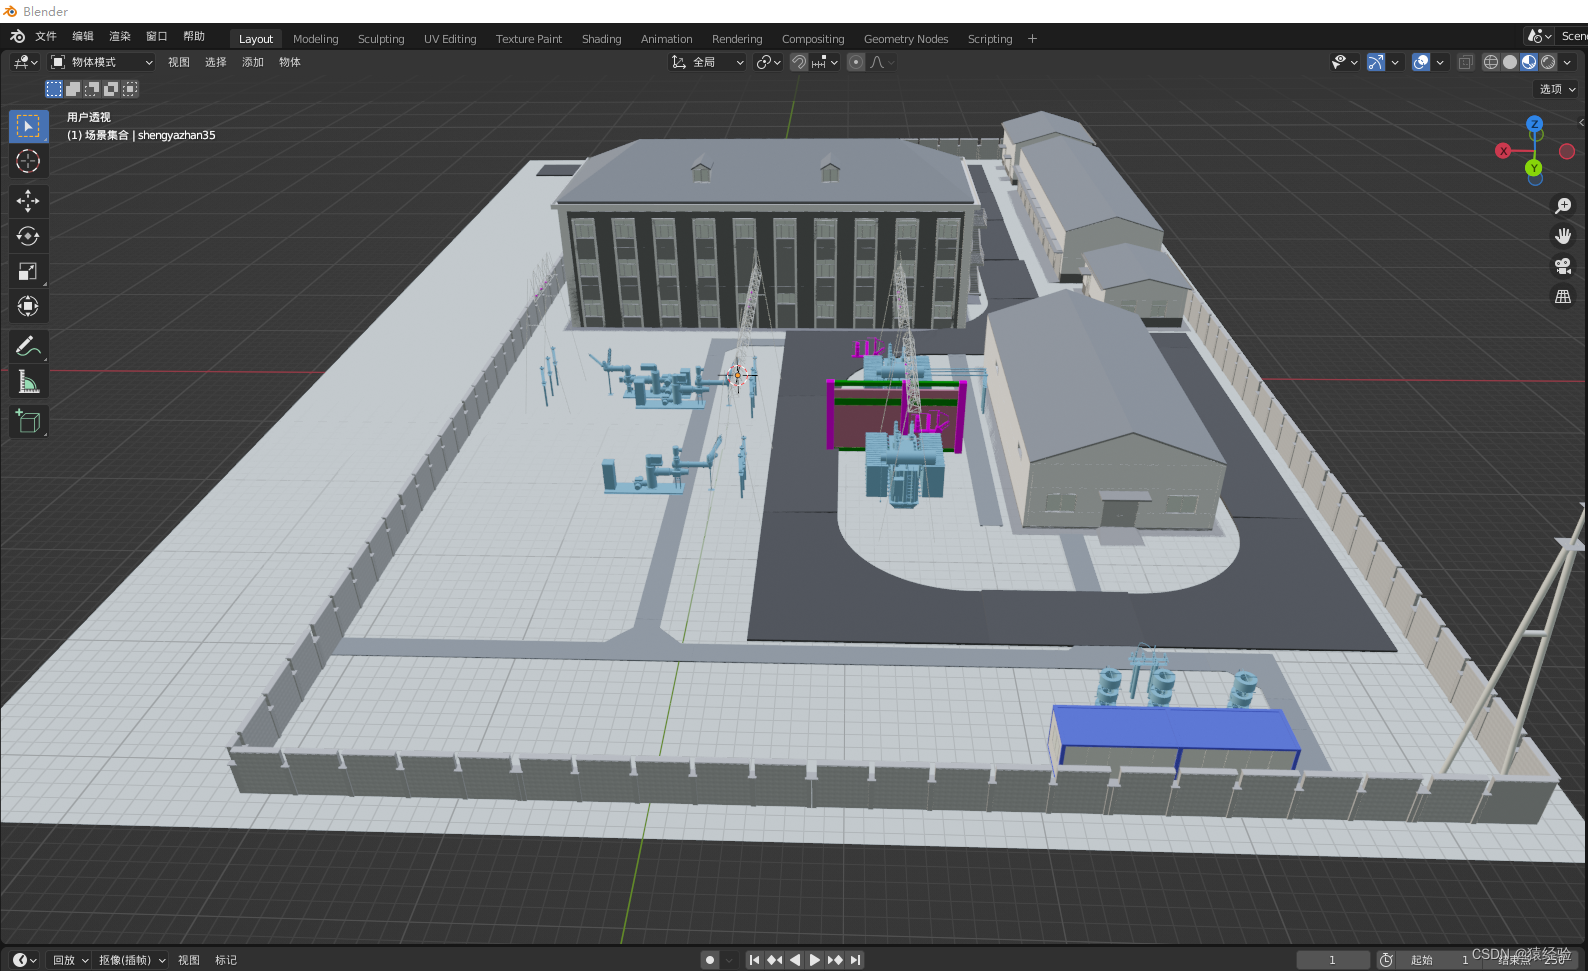Click the green Y axis gizmo
The height and width of the screenshot is (971, 1588).
click(1533, 168)
